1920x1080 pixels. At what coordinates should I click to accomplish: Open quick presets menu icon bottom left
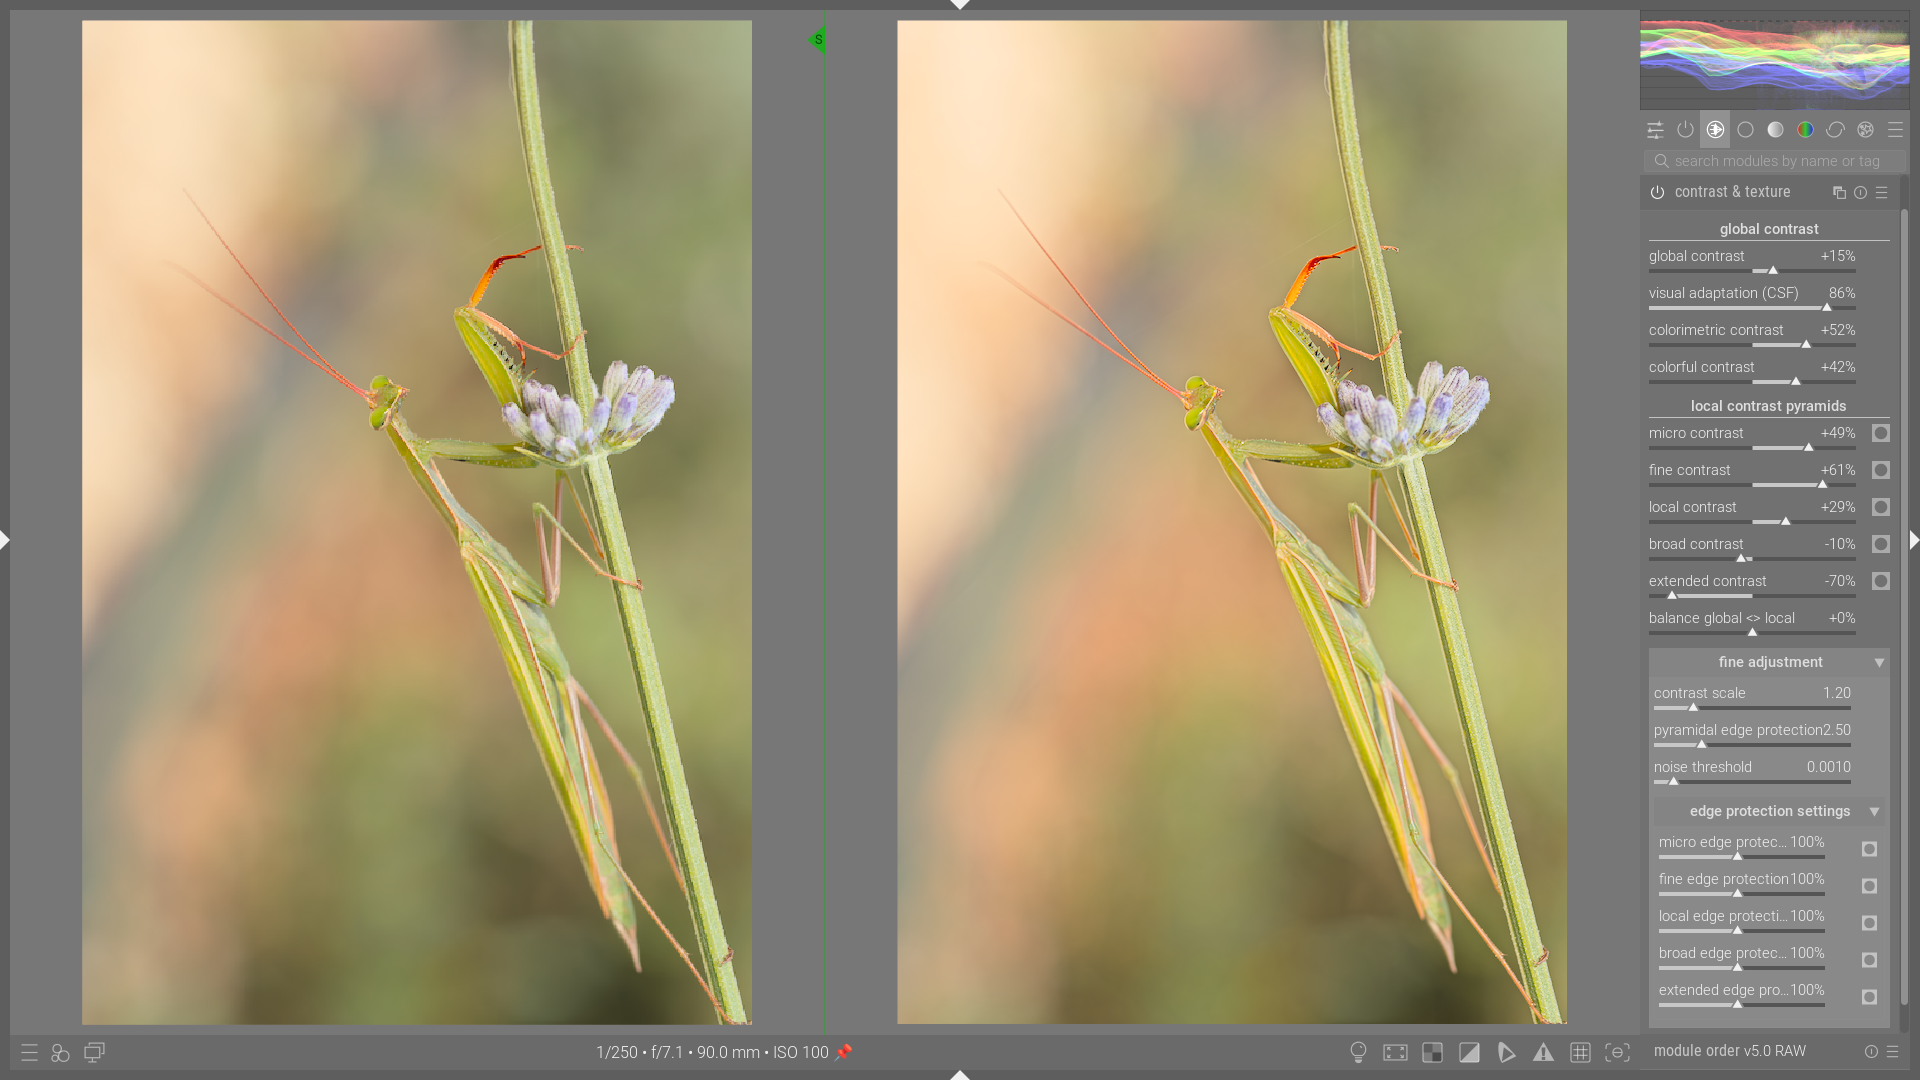click(x=29, y=1052)
